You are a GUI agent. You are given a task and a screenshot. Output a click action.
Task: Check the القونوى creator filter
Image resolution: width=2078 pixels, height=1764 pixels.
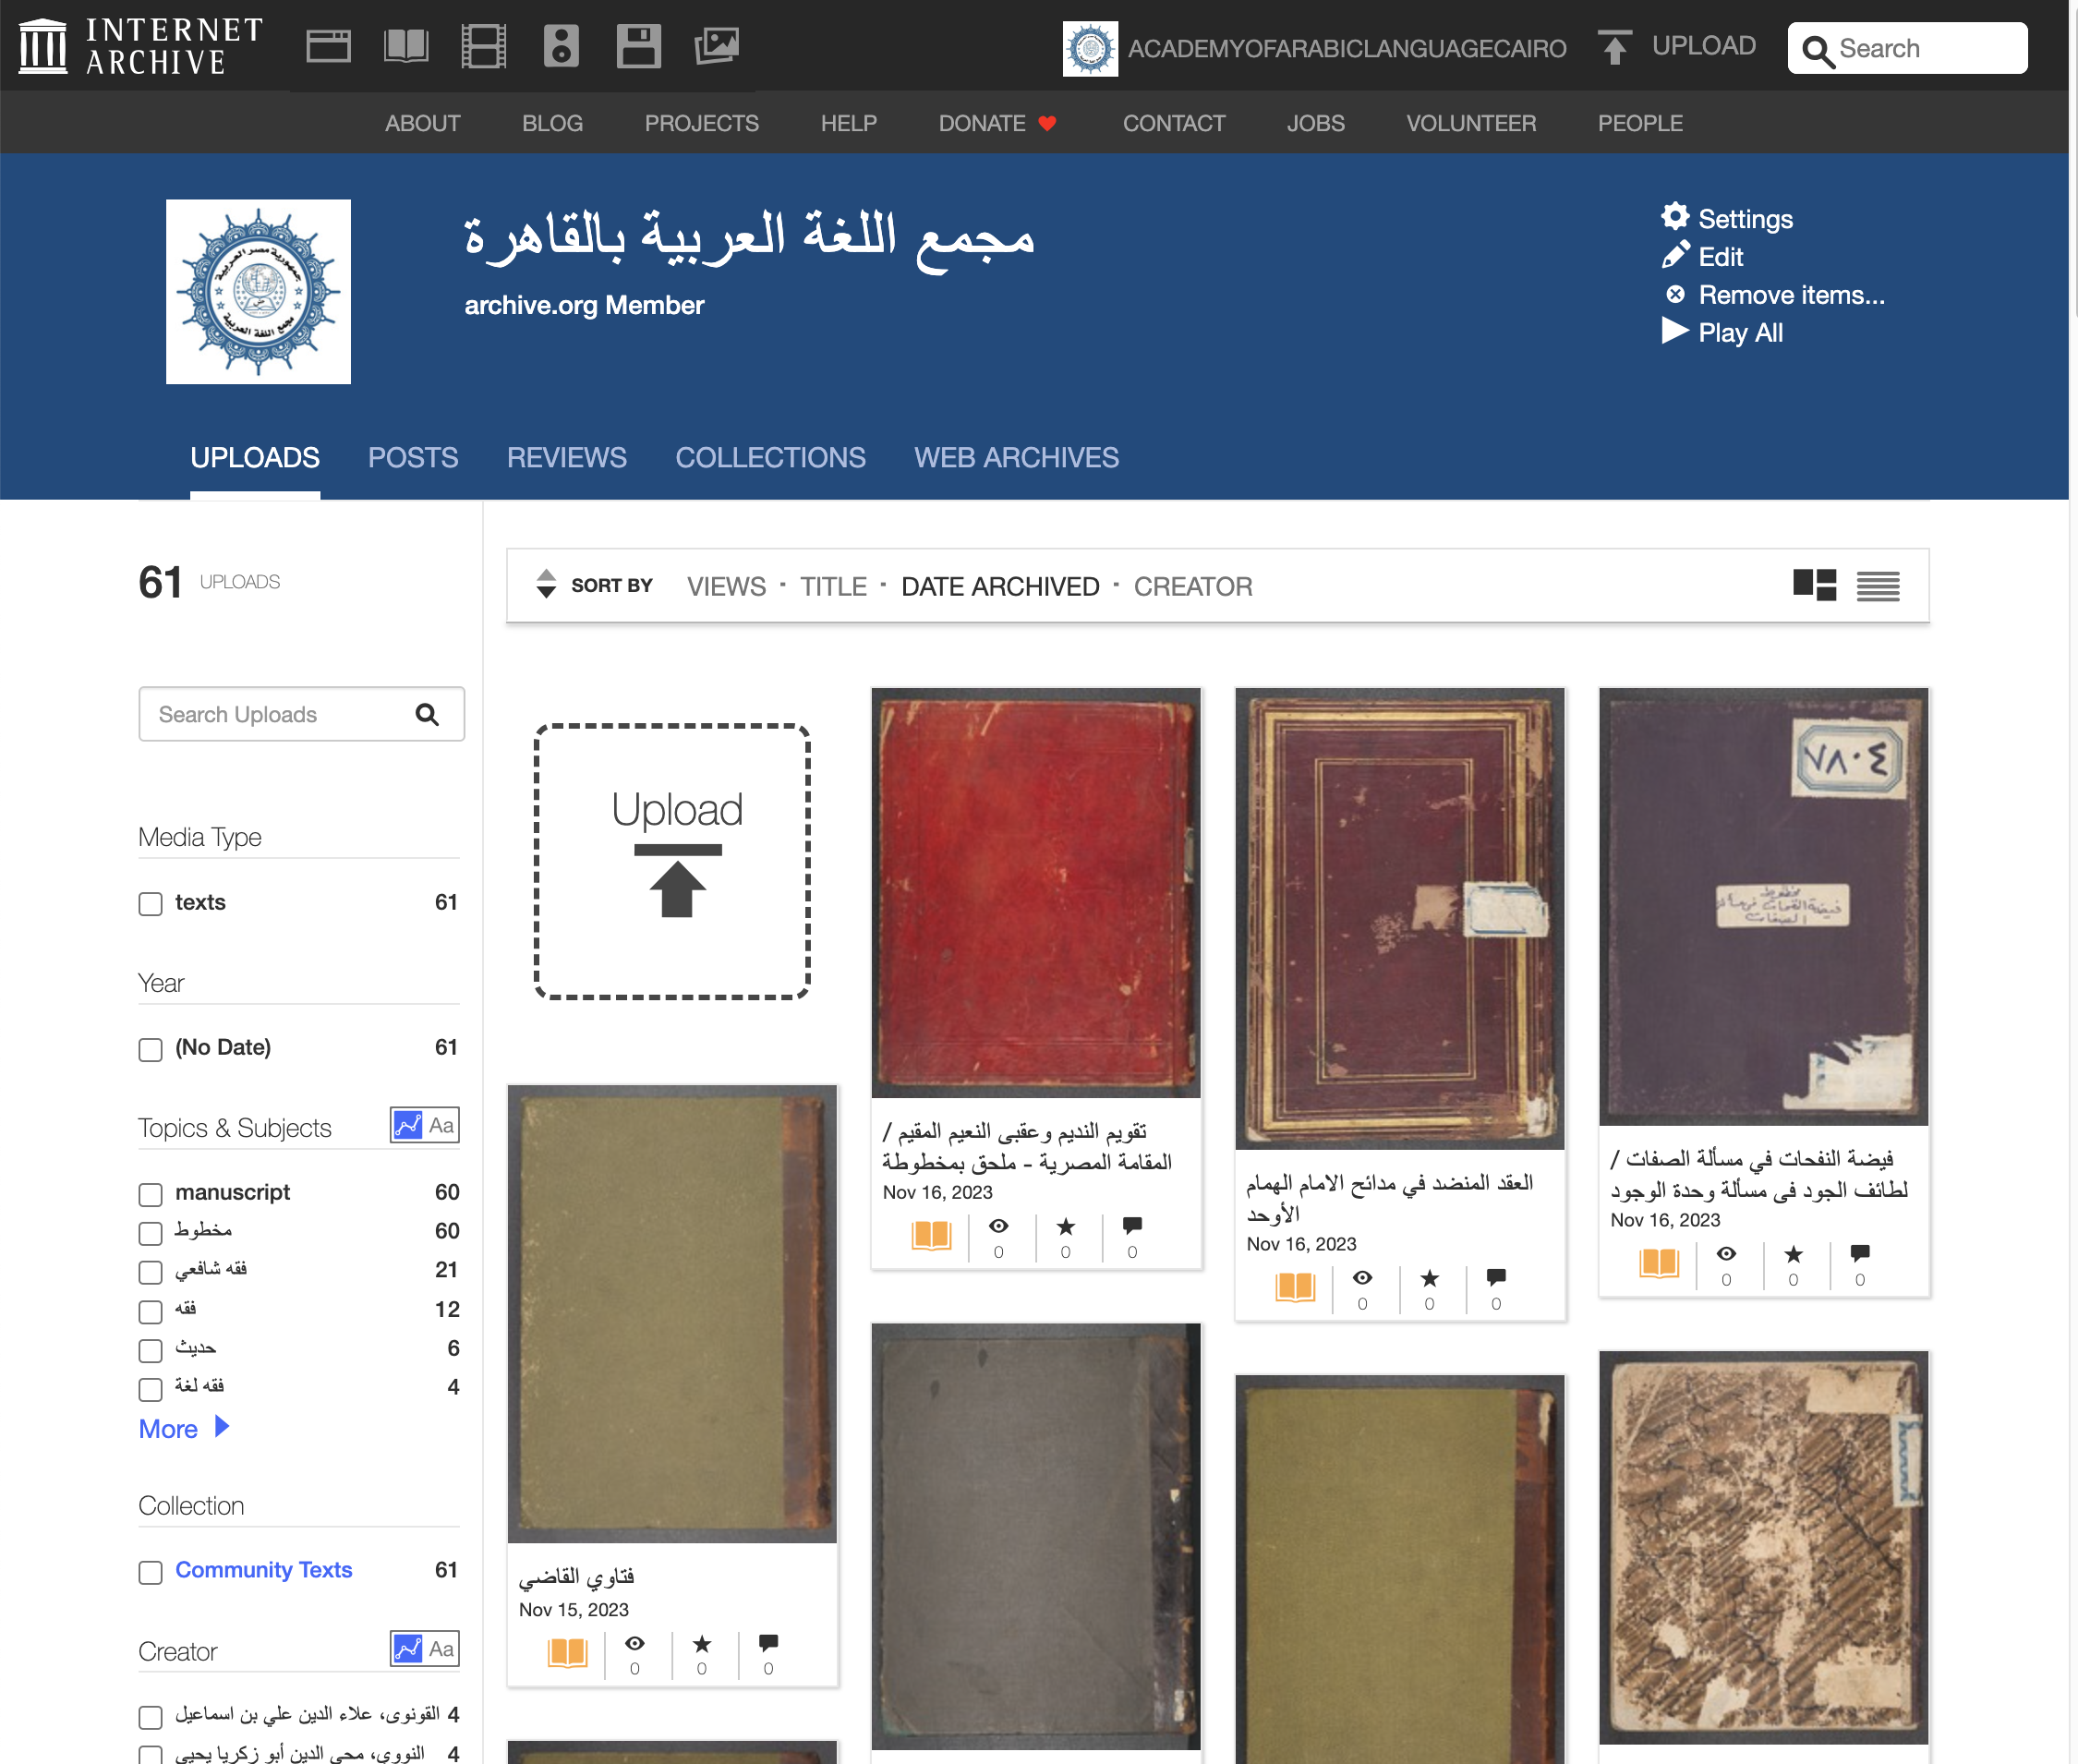(x=150, y=1717)
